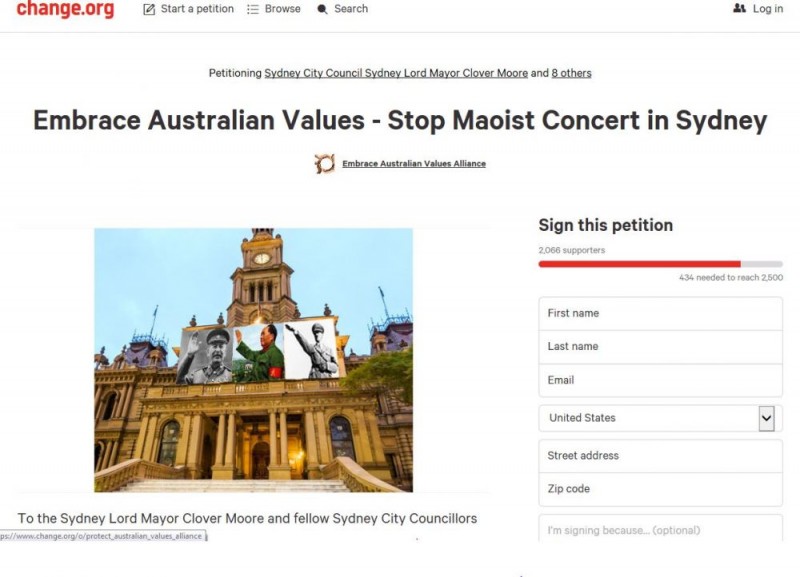This screenshot has height=577, width=800.
Task: Click the Browse list icon
Action: (x=253, y=9)
